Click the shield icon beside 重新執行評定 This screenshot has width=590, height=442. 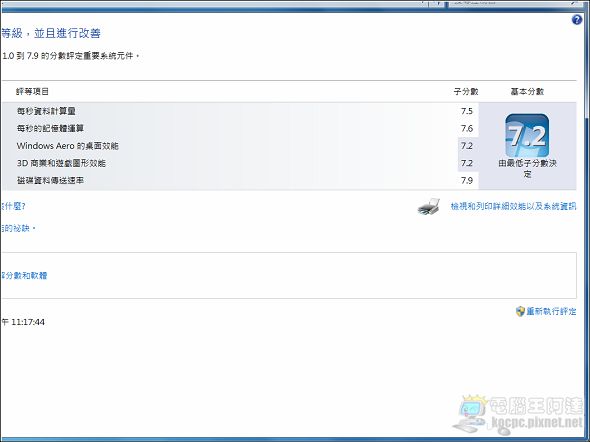pos(520,311)
